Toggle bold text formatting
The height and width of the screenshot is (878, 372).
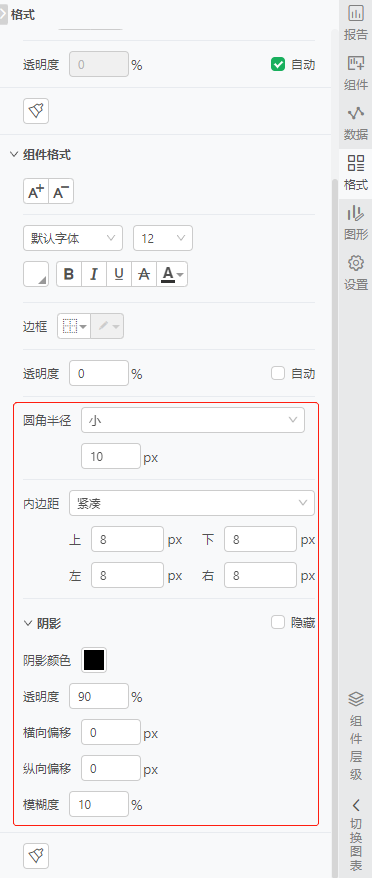69,274
